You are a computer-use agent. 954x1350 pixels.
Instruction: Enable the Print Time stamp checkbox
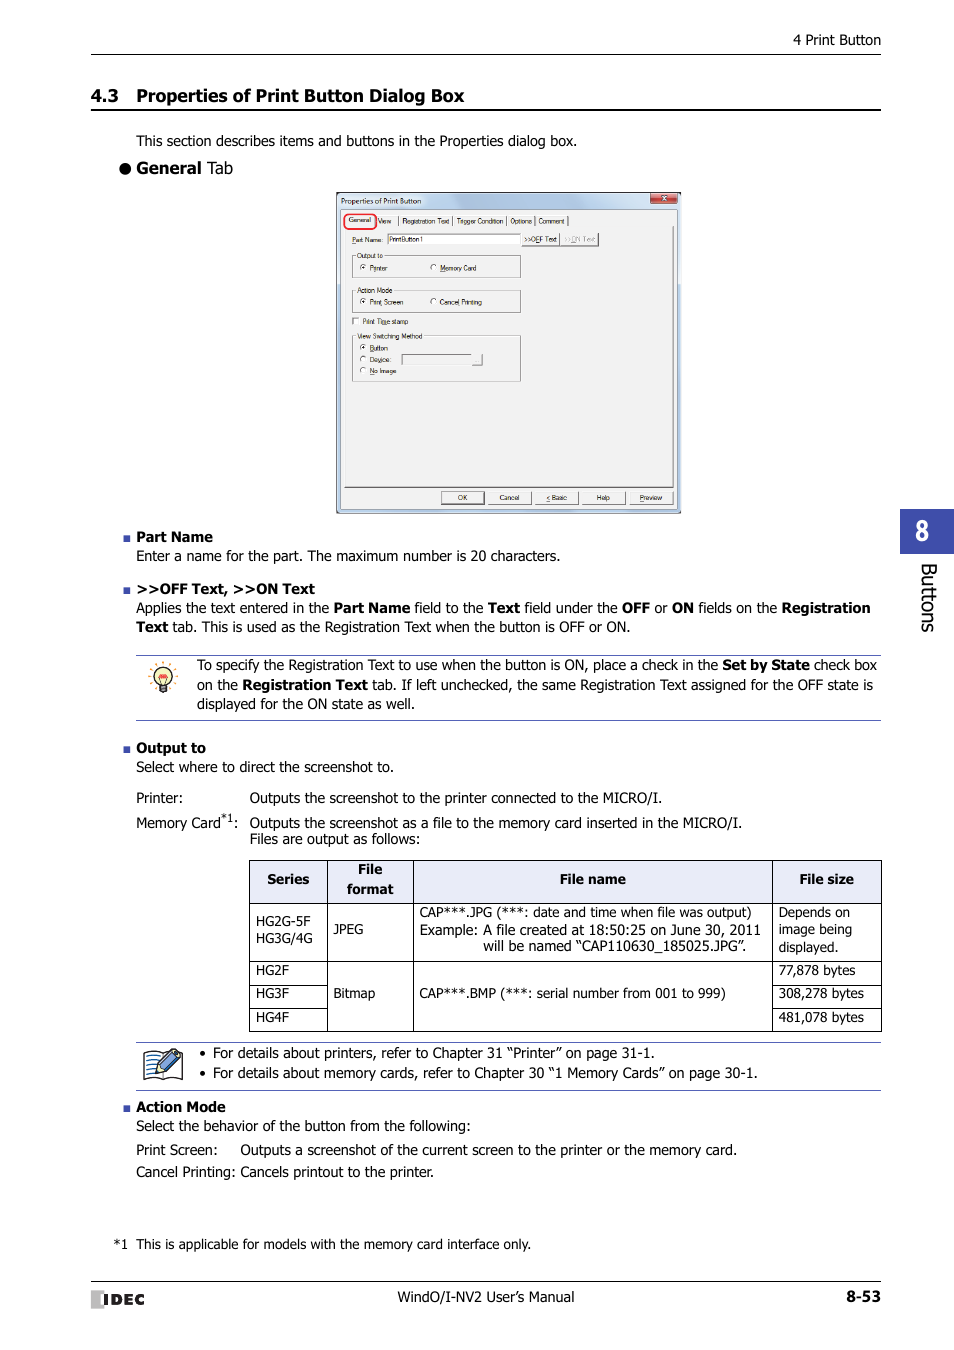click(x=355, y=321)
